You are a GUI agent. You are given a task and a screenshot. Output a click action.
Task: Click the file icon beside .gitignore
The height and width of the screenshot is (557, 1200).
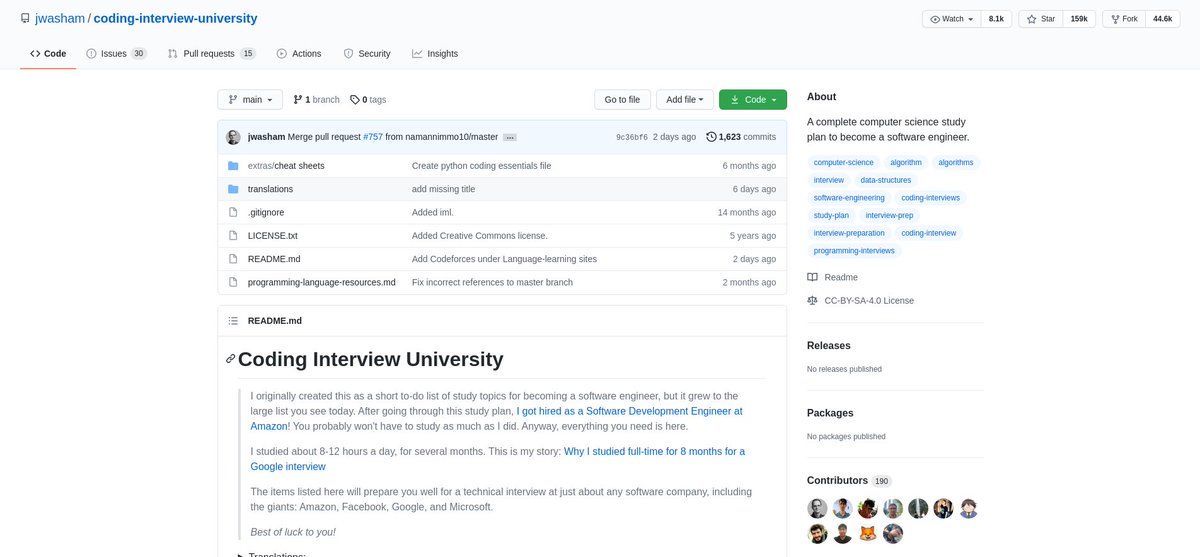pyautogui.click(x=233, y=212)
